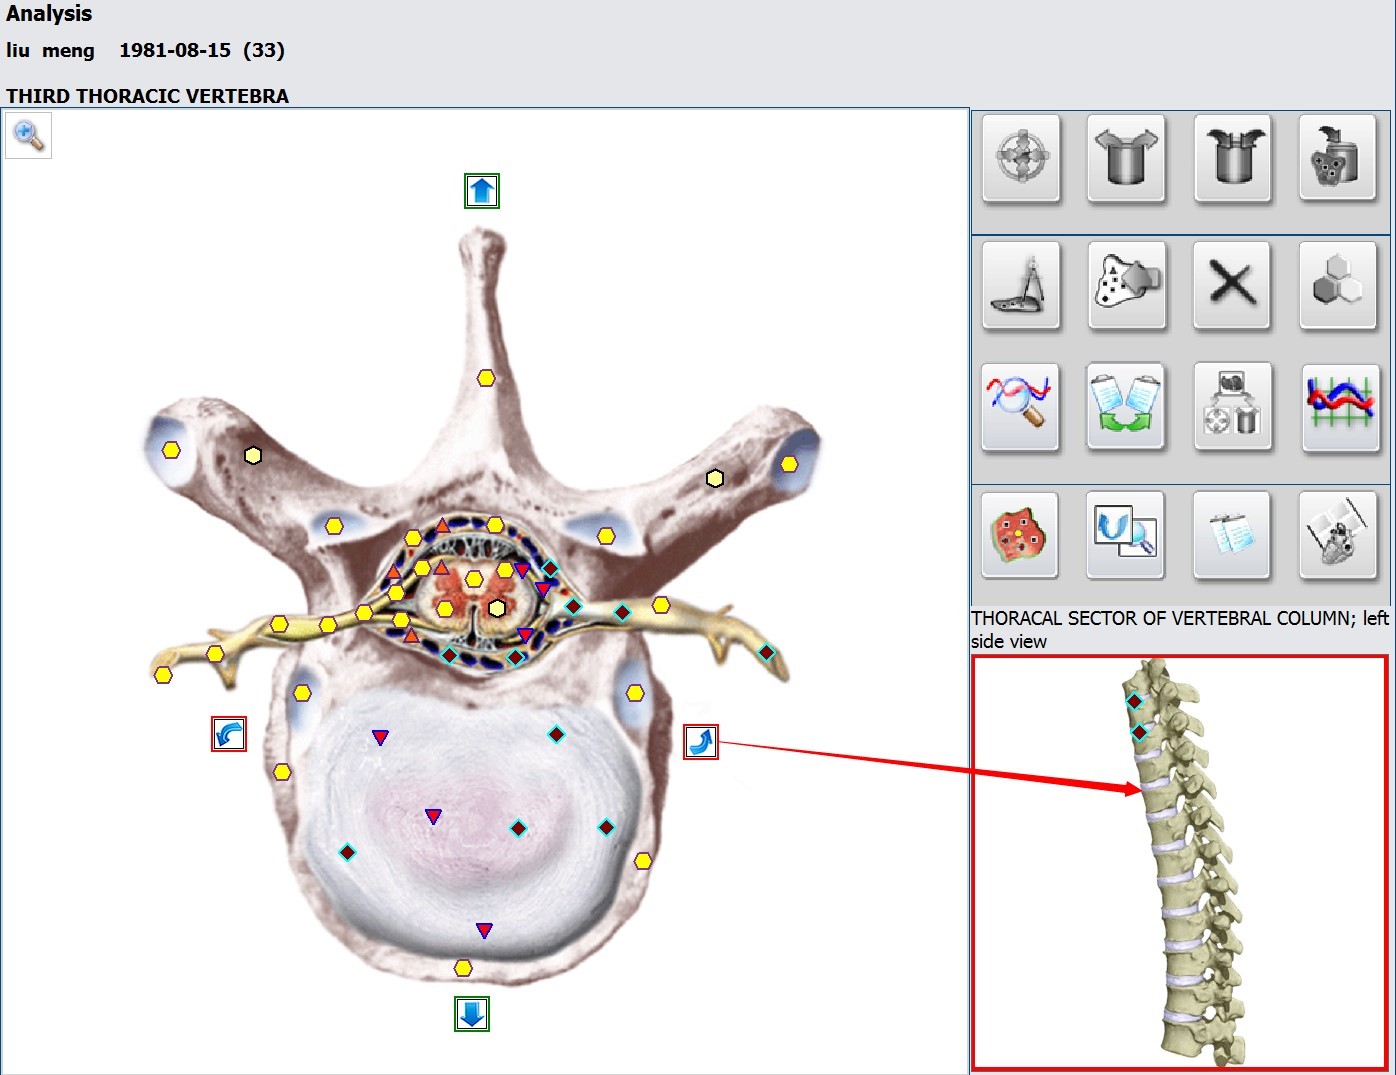This screenshot has height=1075, width=1396.
Task: Click the yellow hexagon marker on spinous process
Action: tap(486, 378)
